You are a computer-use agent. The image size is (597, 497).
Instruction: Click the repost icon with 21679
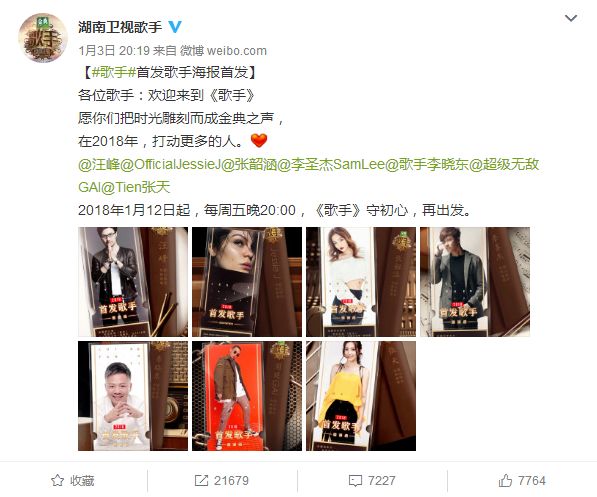201,481
